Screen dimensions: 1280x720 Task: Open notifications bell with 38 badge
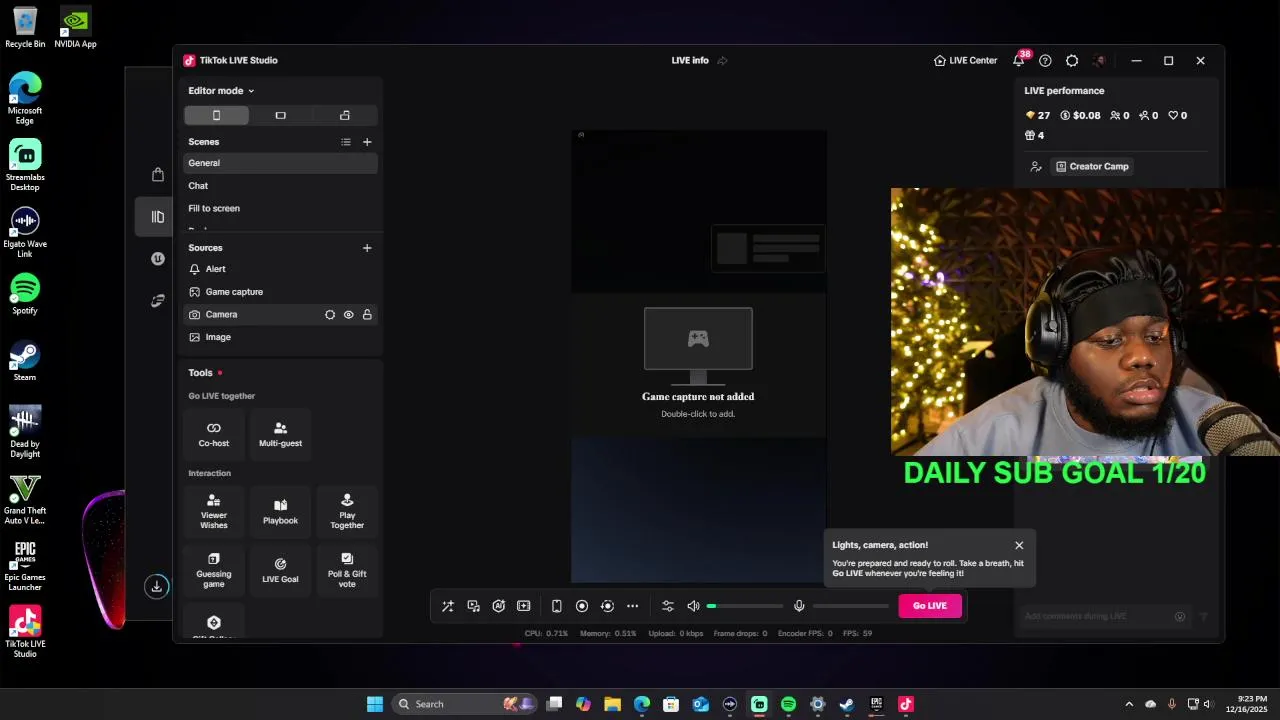coord(1019,61)
